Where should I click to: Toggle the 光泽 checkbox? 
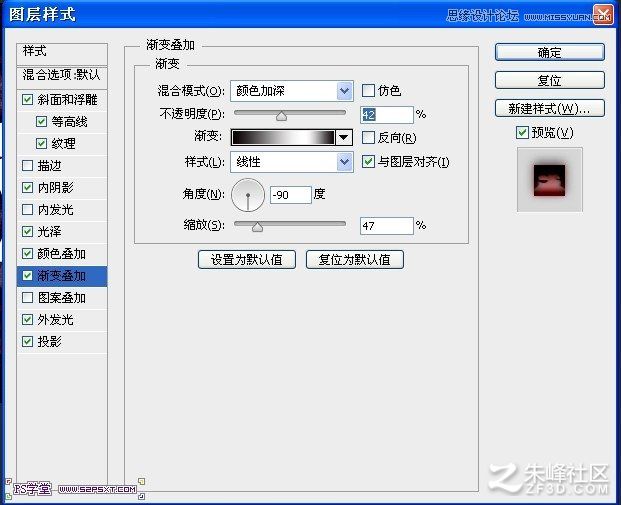click(x=27, y=231)
